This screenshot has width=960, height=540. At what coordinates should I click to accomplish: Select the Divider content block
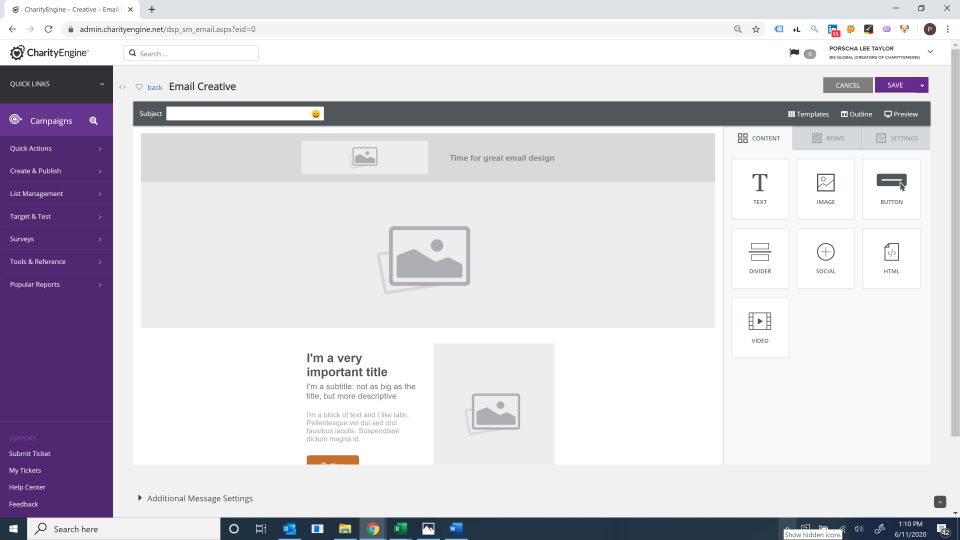pyautogui.click(x=760, y=258)
